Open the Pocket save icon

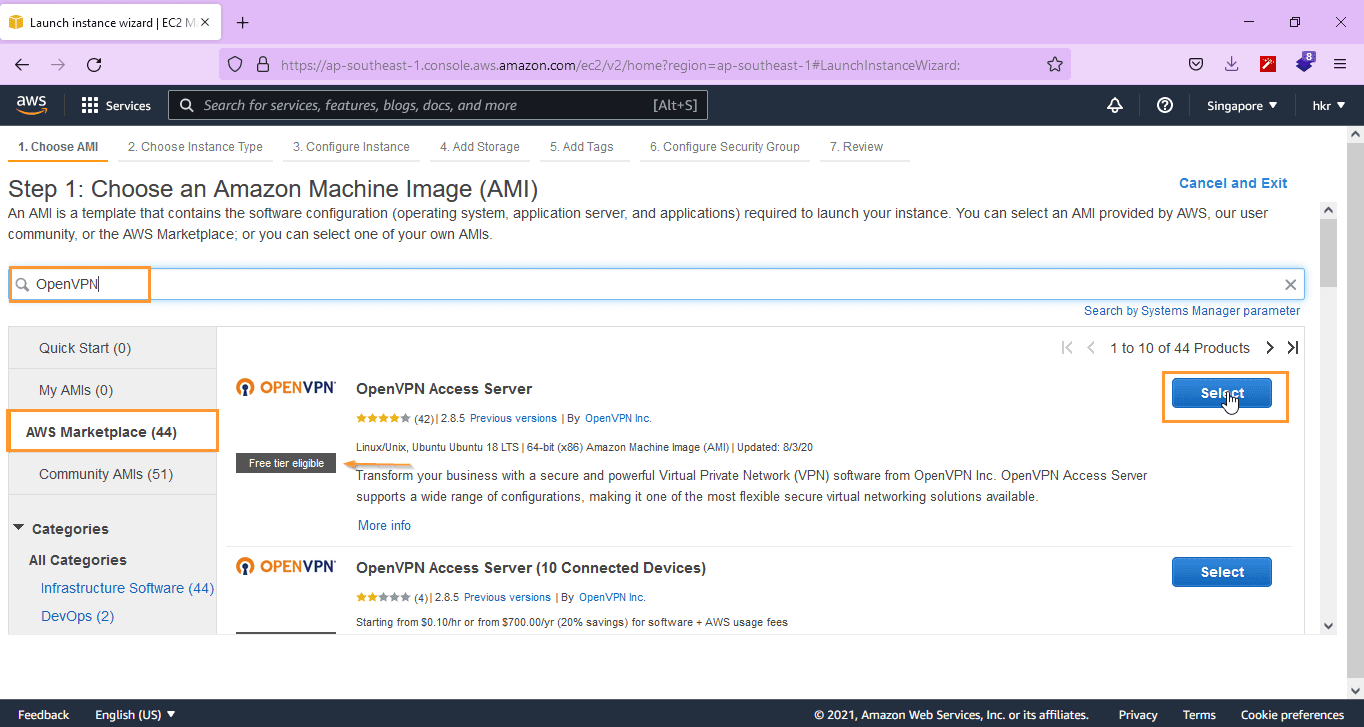[x=1195, y=64]
